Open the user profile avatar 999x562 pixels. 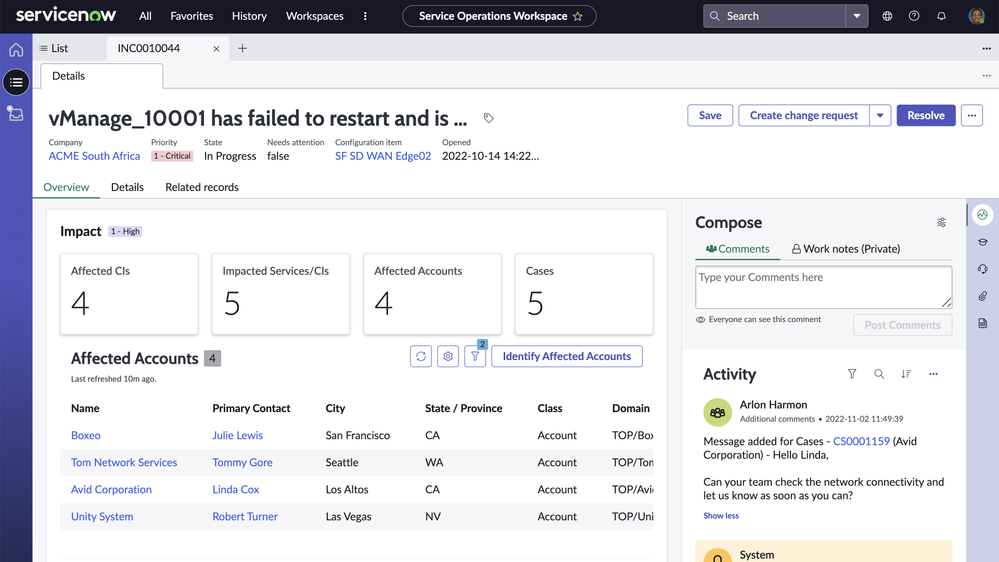pos(976,16)
